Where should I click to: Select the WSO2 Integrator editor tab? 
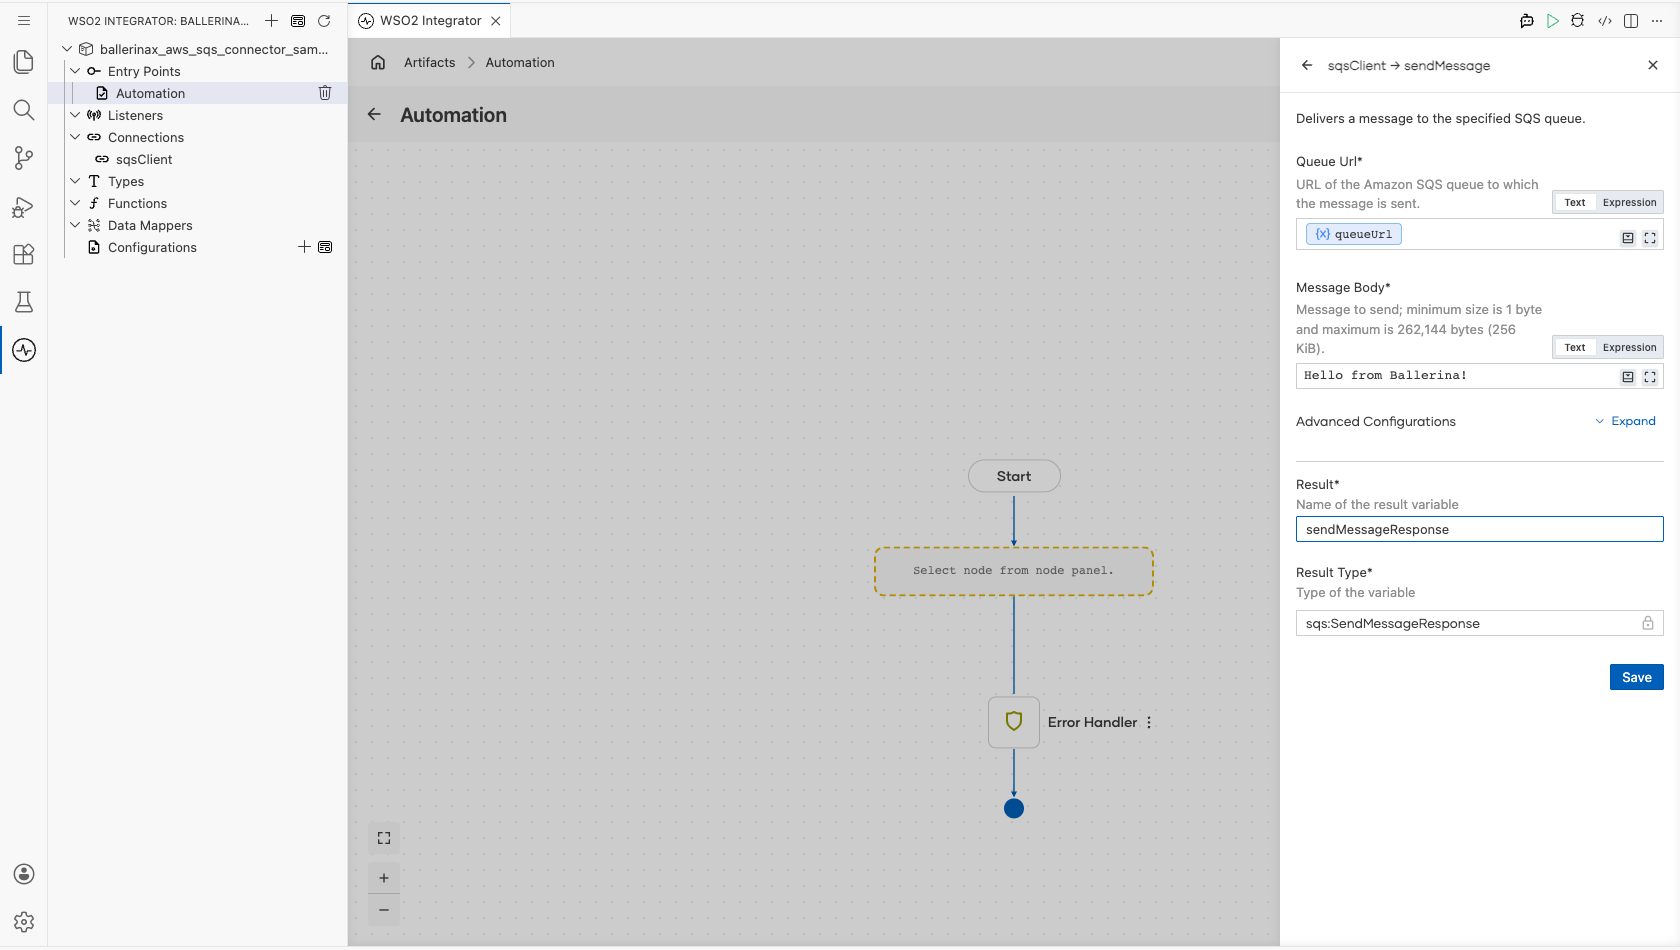coord(430,21)
